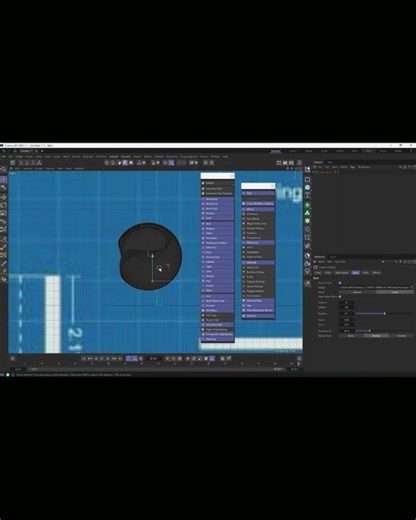Switch to the Takes tab
The width and height of the screenshot is (416, 520).
[330, 162]
